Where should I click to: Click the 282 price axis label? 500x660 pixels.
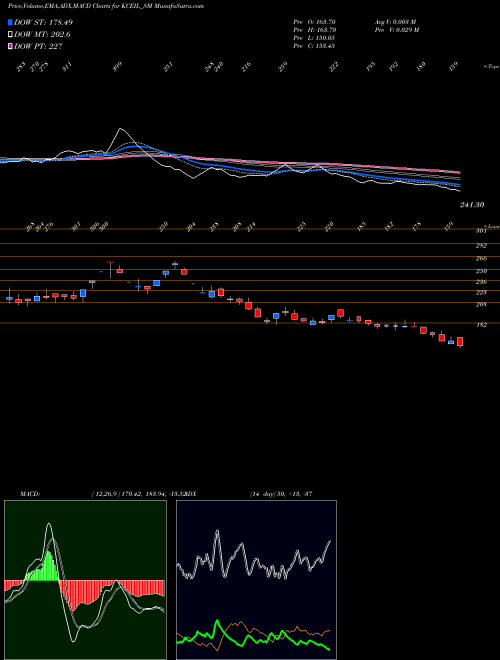click(x=481, y=245)
